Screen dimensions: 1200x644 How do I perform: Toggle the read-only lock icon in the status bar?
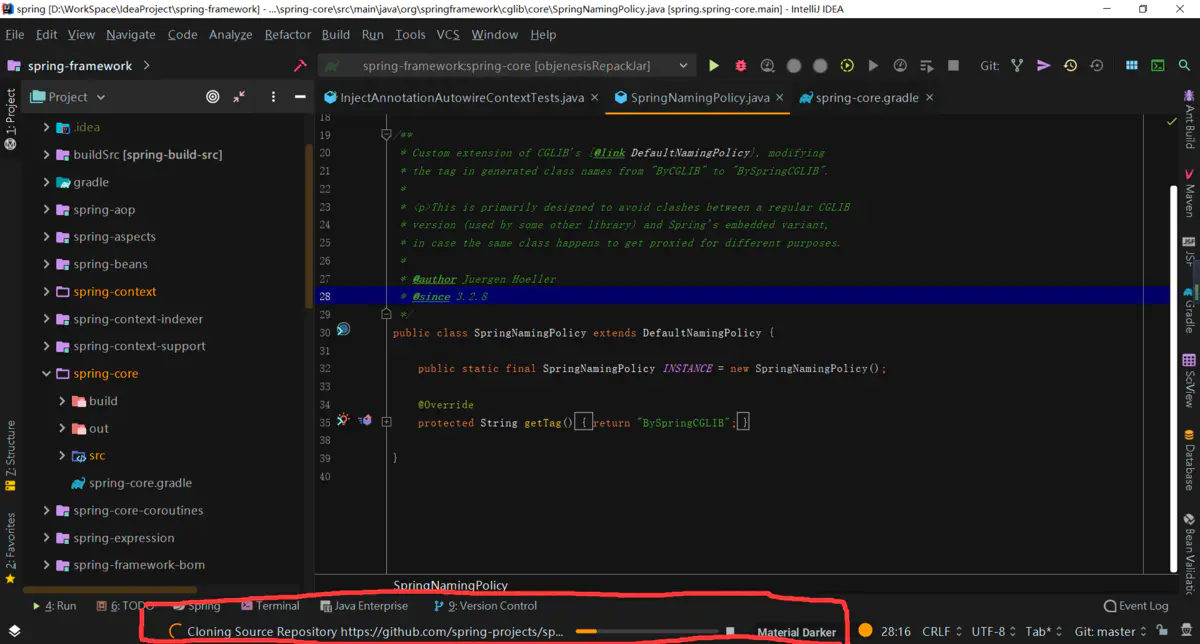click(1161, 631)
